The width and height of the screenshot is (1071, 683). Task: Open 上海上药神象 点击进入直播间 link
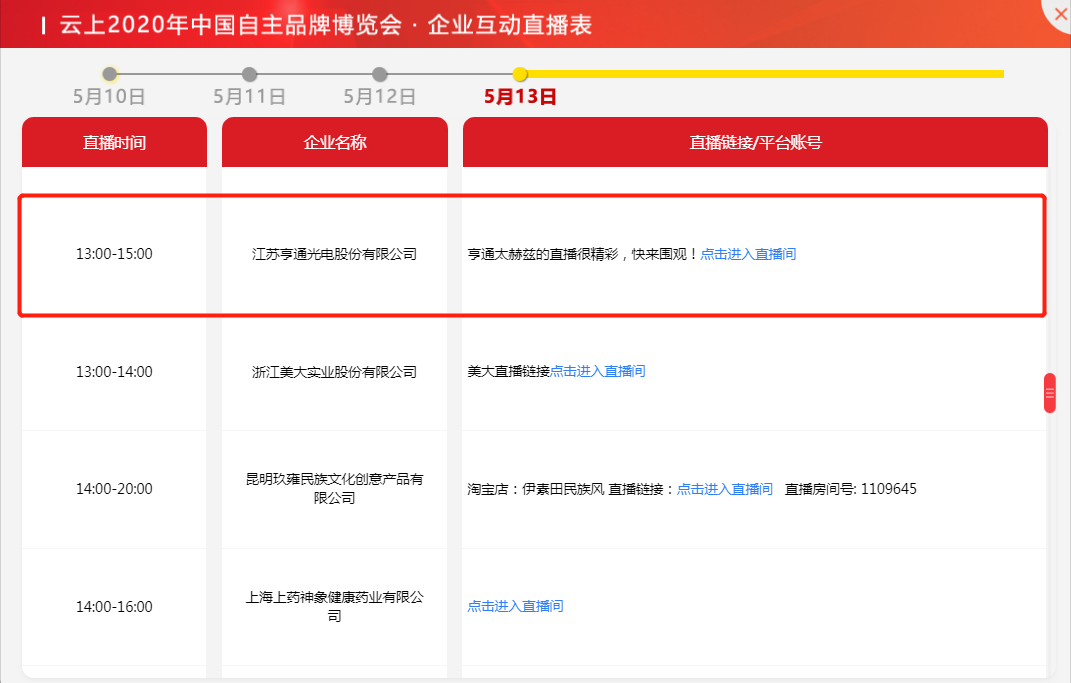(x=515, y=606)
